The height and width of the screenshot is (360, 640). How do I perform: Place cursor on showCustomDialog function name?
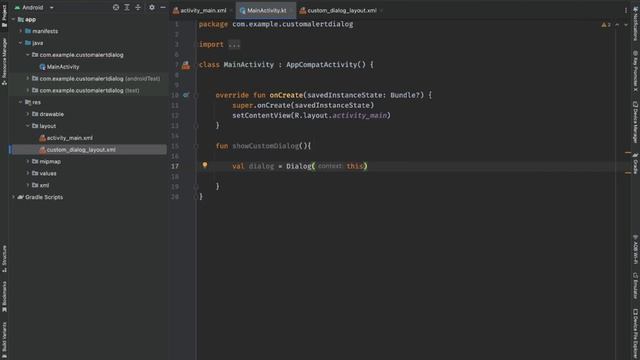pyautogui.click(x=265, y=146)
